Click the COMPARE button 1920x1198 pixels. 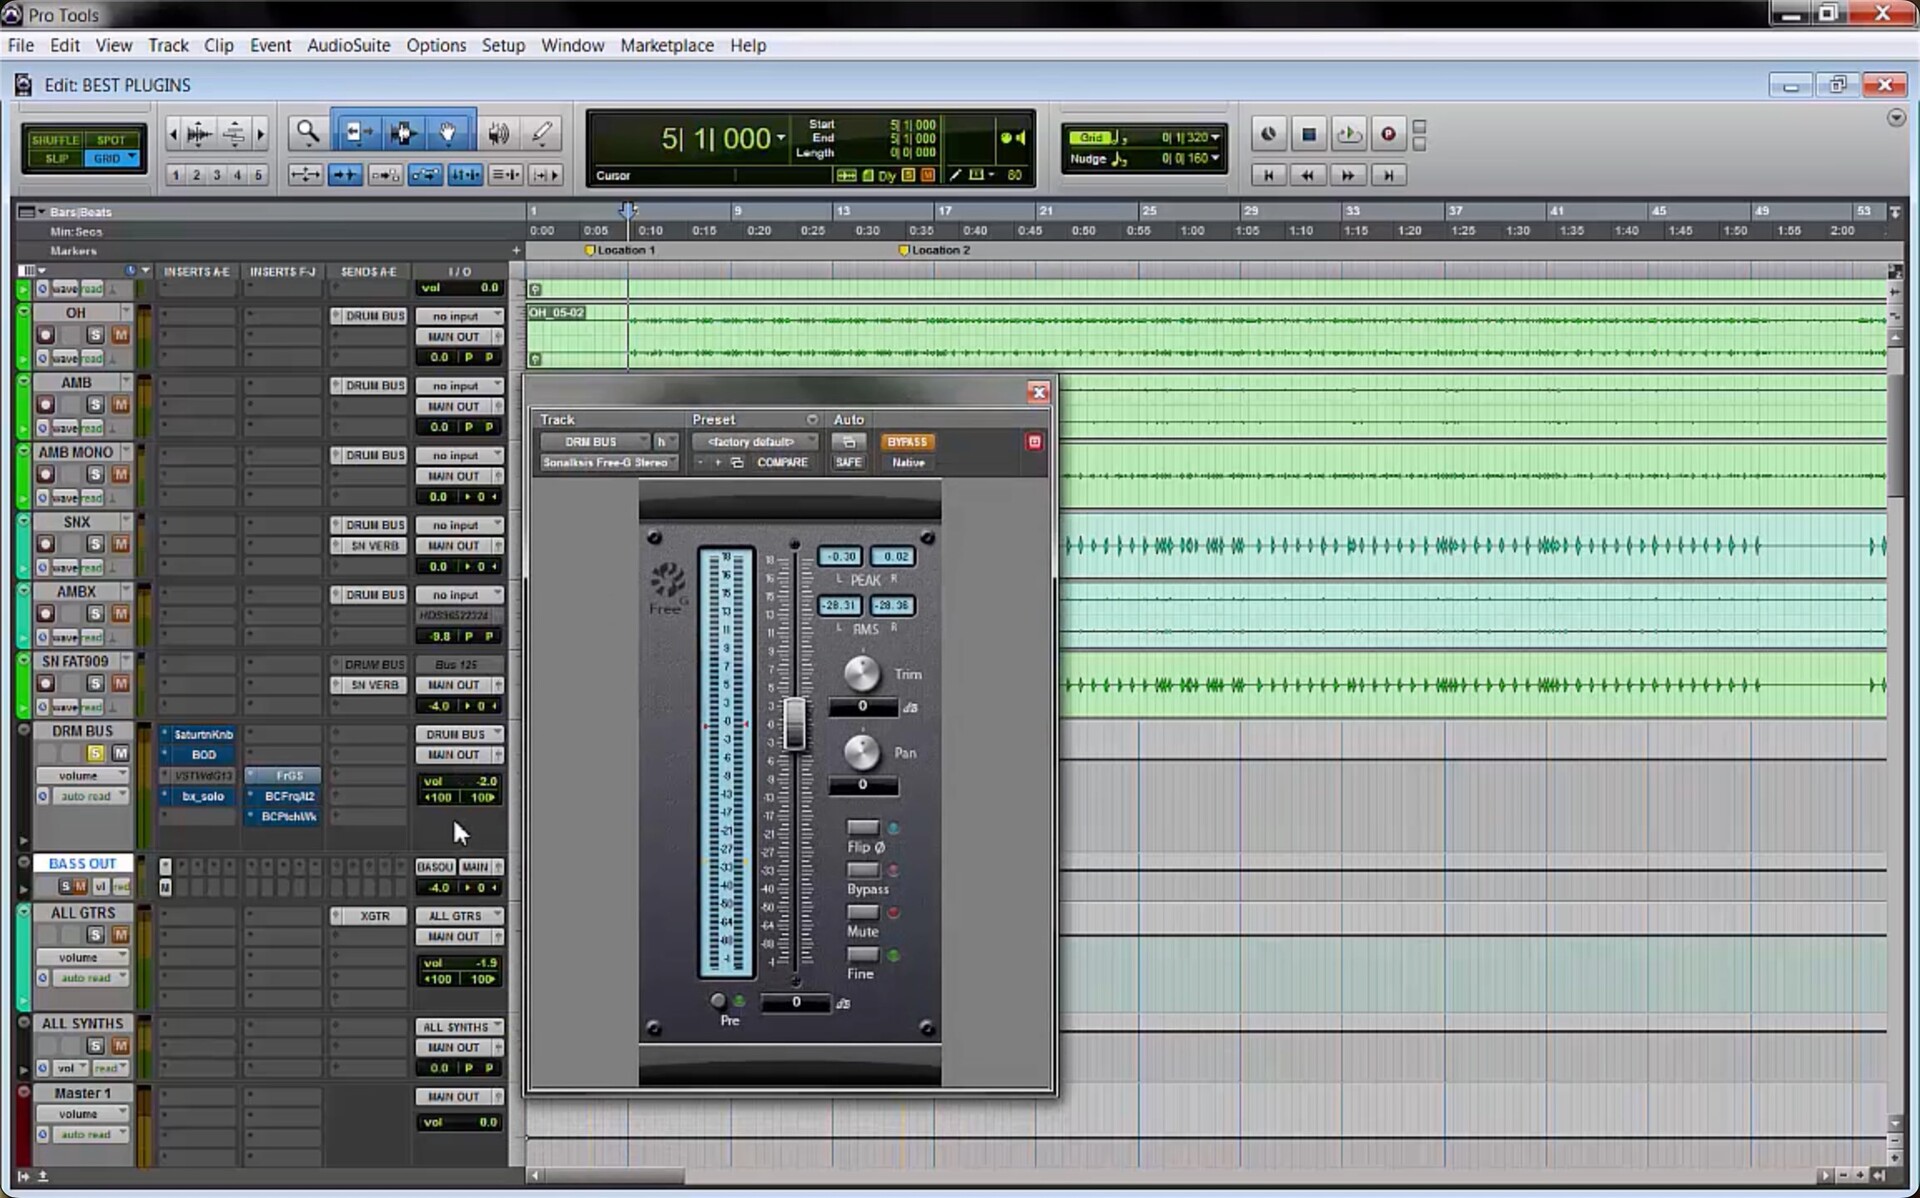(x=782, y=463)
